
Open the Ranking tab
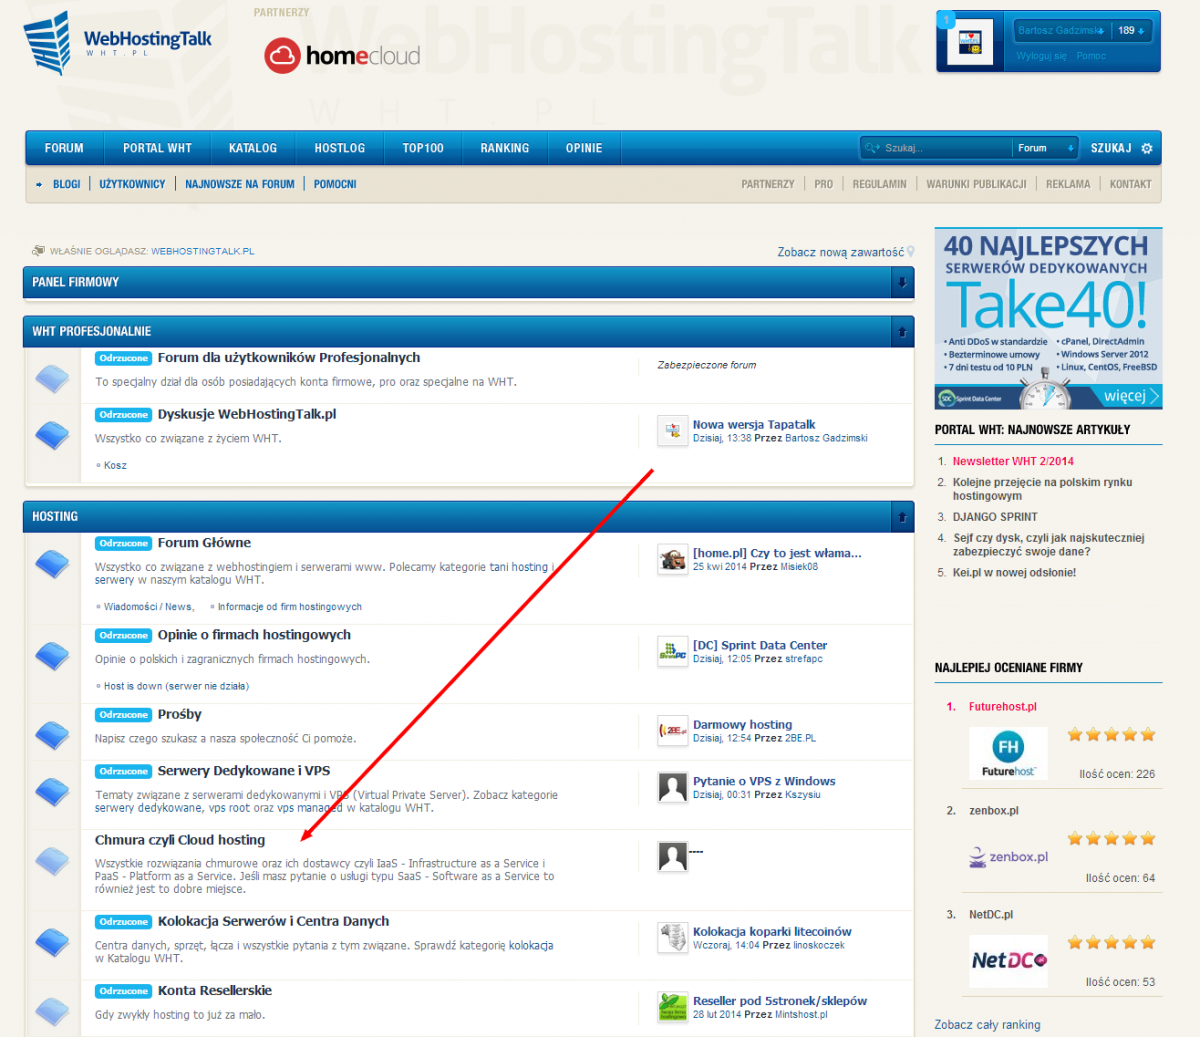(505, 148)
